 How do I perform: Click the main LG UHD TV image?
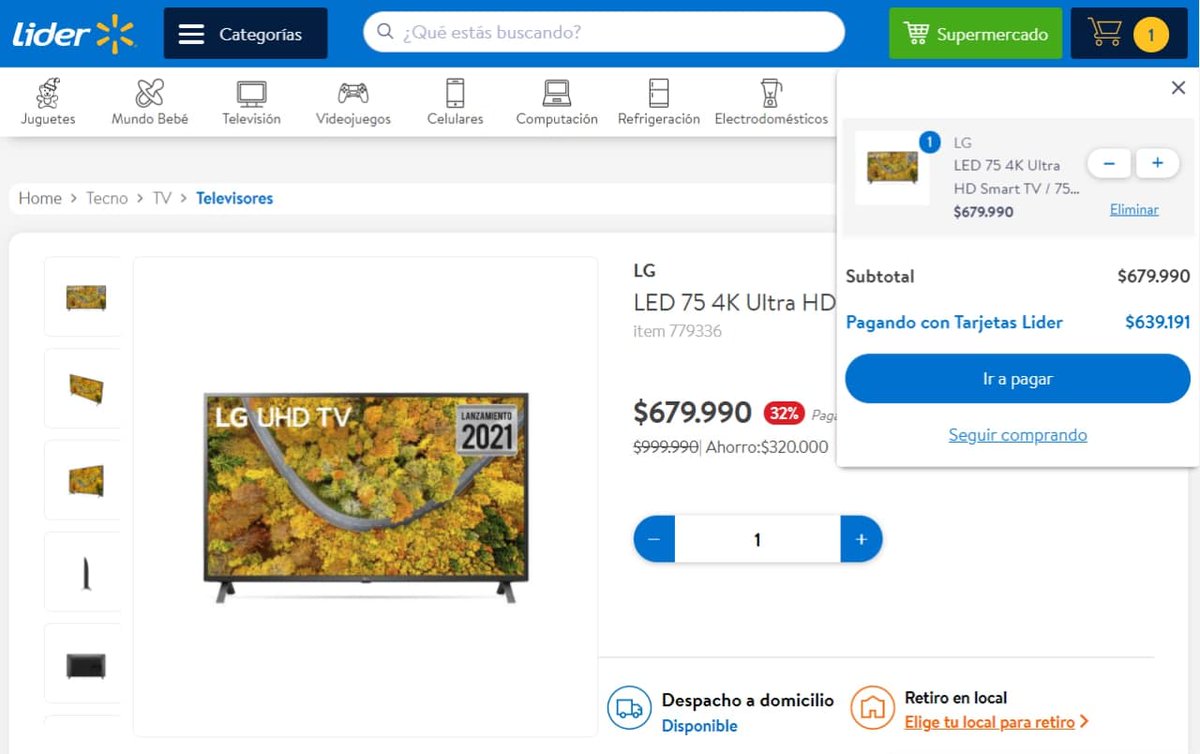tap(366, 497)
